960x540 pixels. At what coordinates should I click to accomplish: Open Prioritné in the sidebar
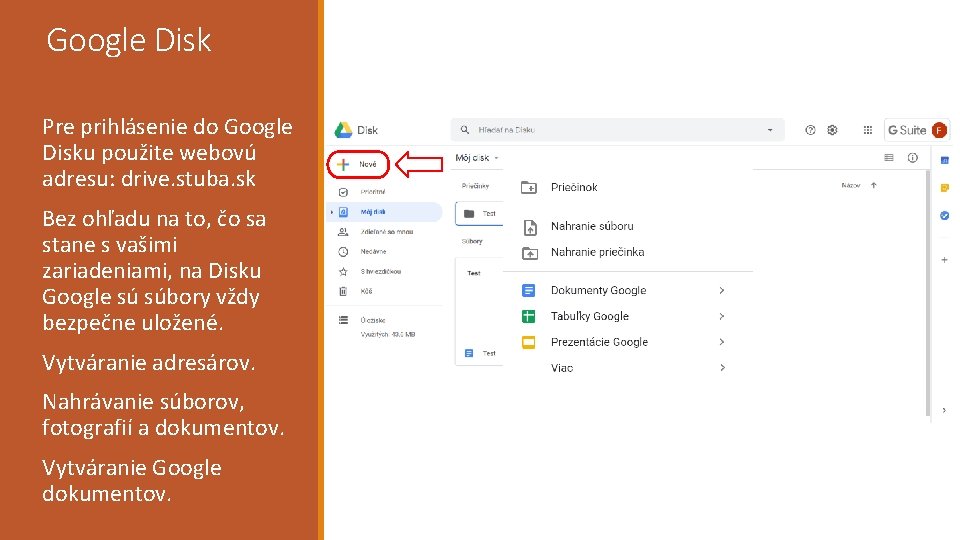coord(372,192)
